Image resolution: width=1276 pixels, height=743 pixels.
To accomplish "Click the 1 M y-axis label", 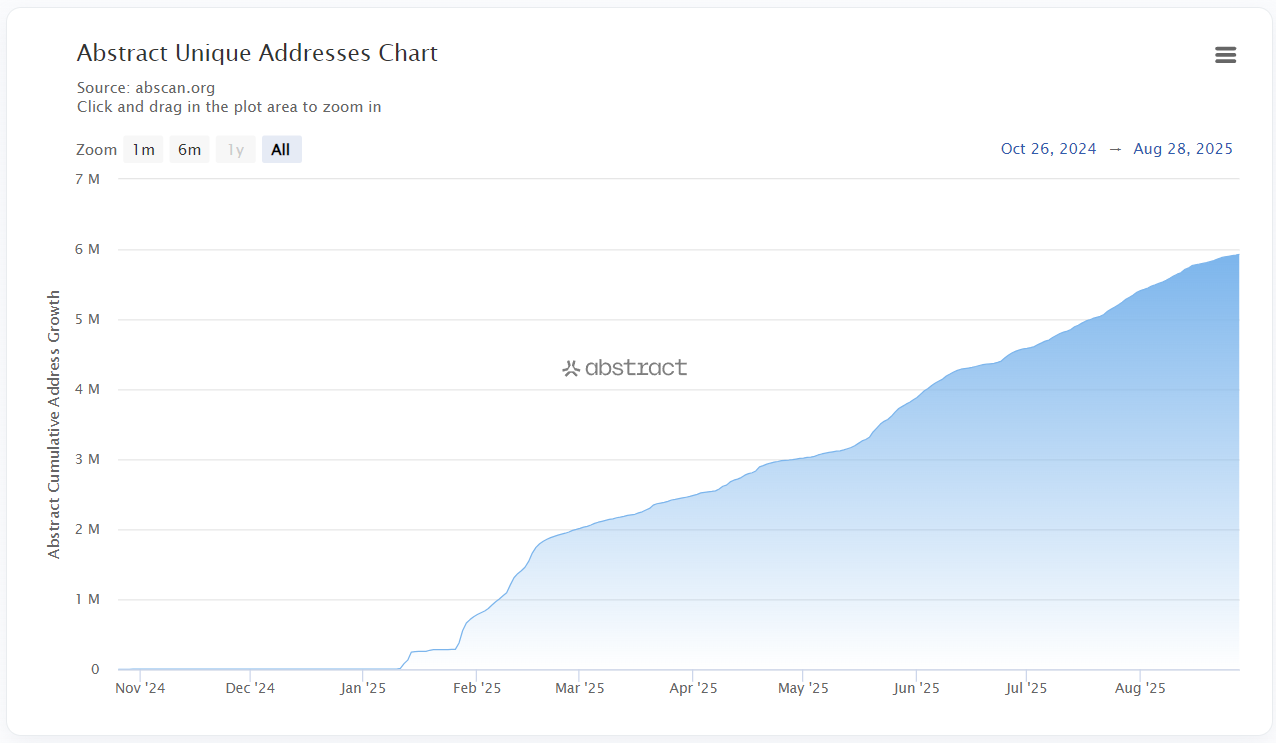I will (x=88, y=599).
